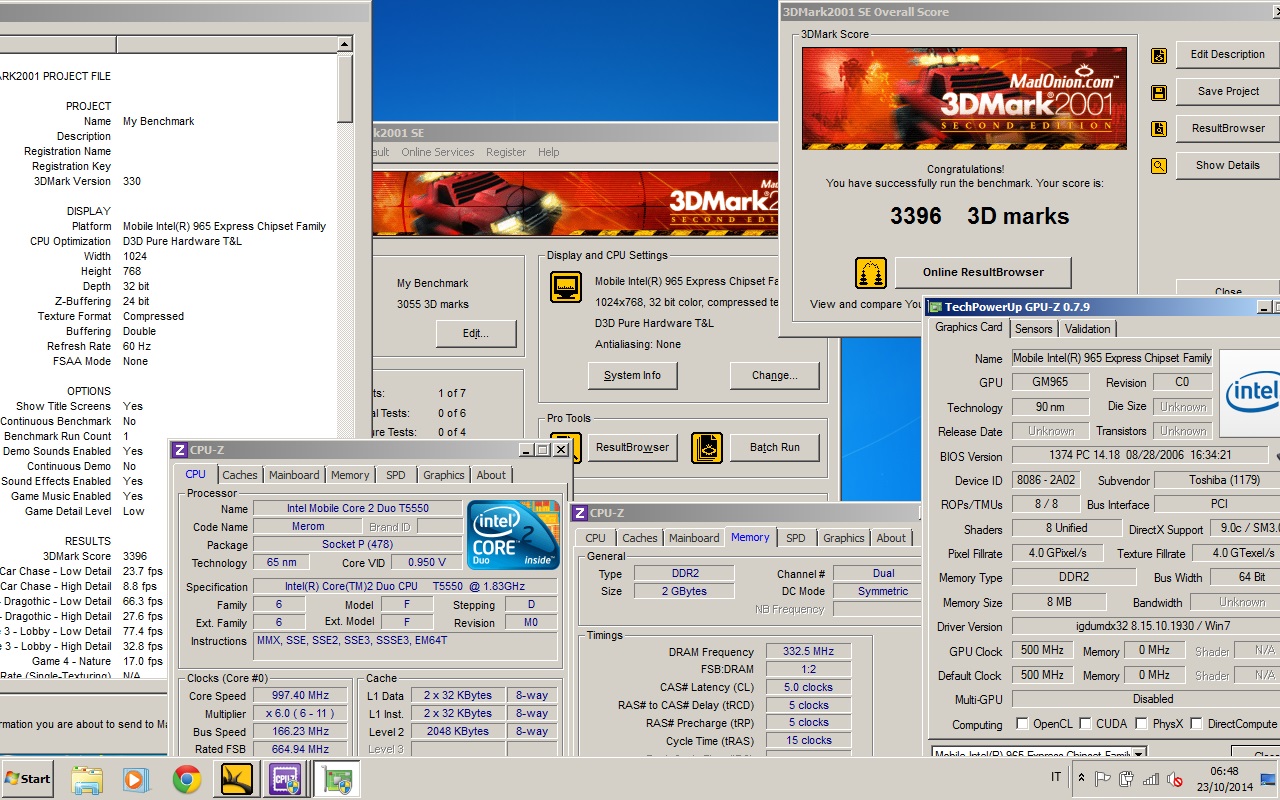Click the Batch Run document icon

707,448
